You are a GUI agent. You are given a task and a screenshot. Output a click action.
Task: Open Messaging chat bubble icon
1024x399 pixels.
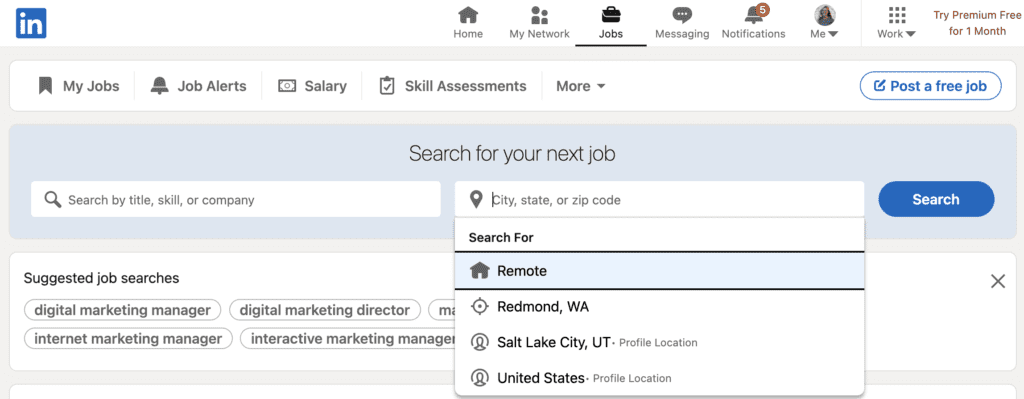point(682,15)
